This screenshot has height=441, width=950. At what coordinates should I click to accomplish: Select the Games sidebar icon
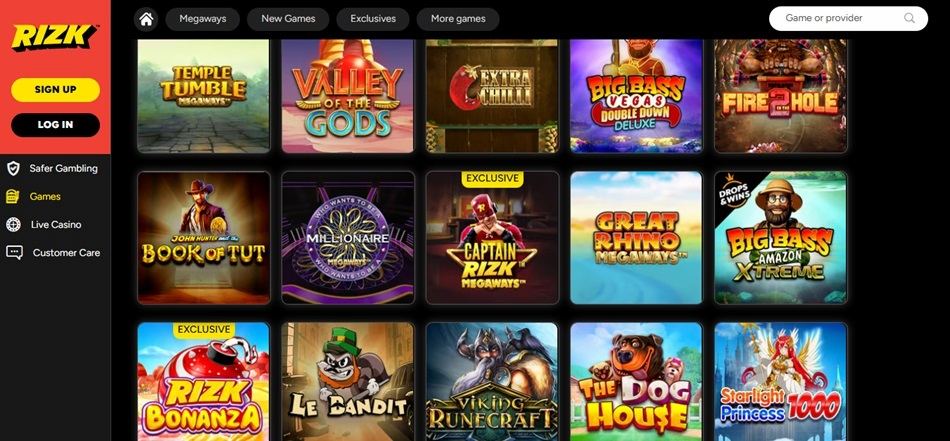tap(13, 196)
